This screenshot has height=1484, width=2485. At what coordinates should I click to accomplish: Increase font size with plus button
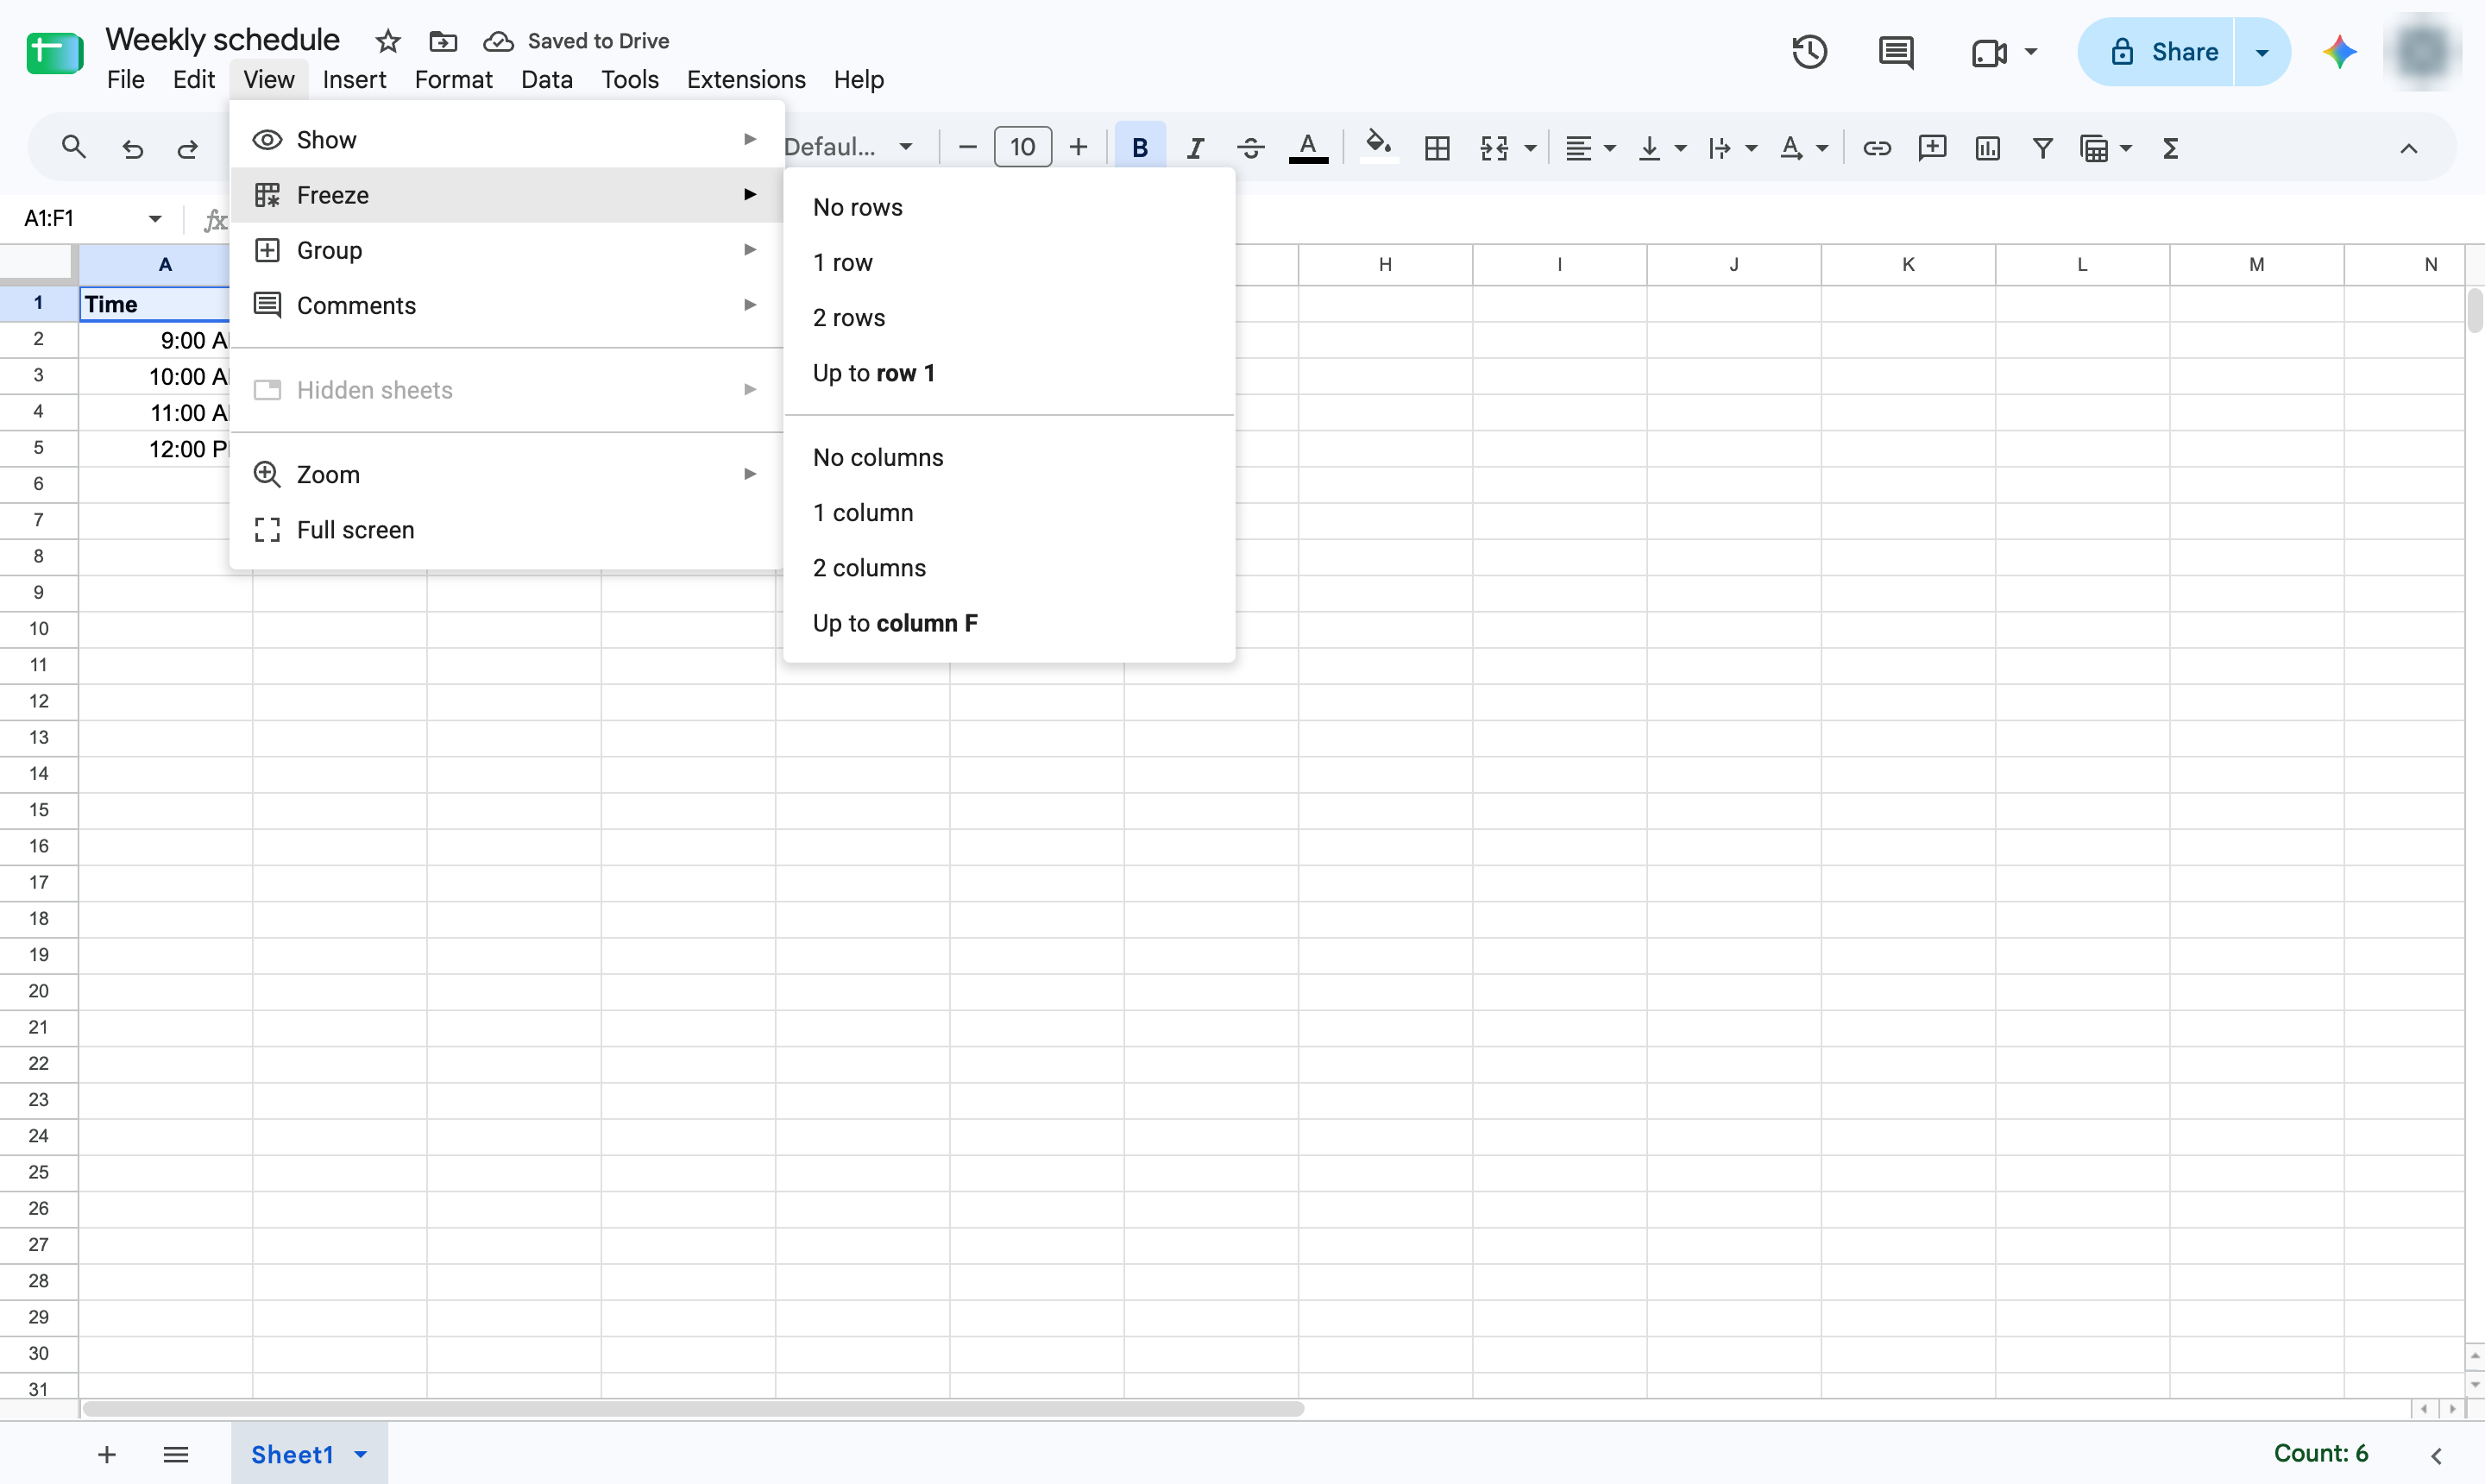[x=1078, y=148]
